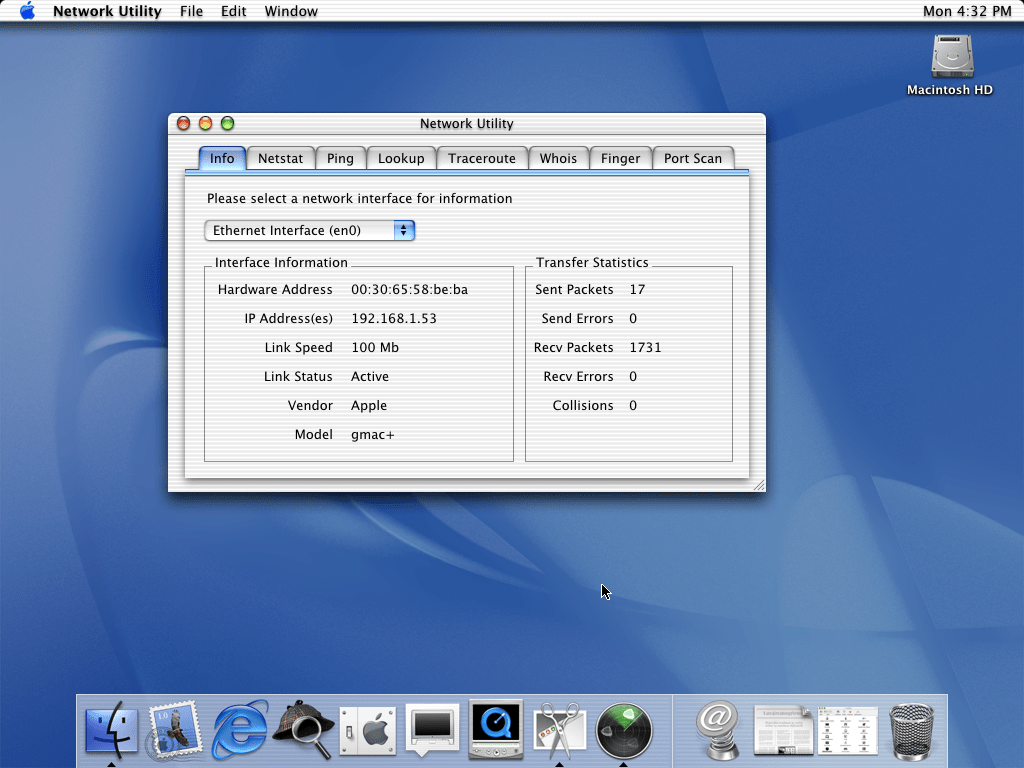Click the Link Status value Active

370,377
